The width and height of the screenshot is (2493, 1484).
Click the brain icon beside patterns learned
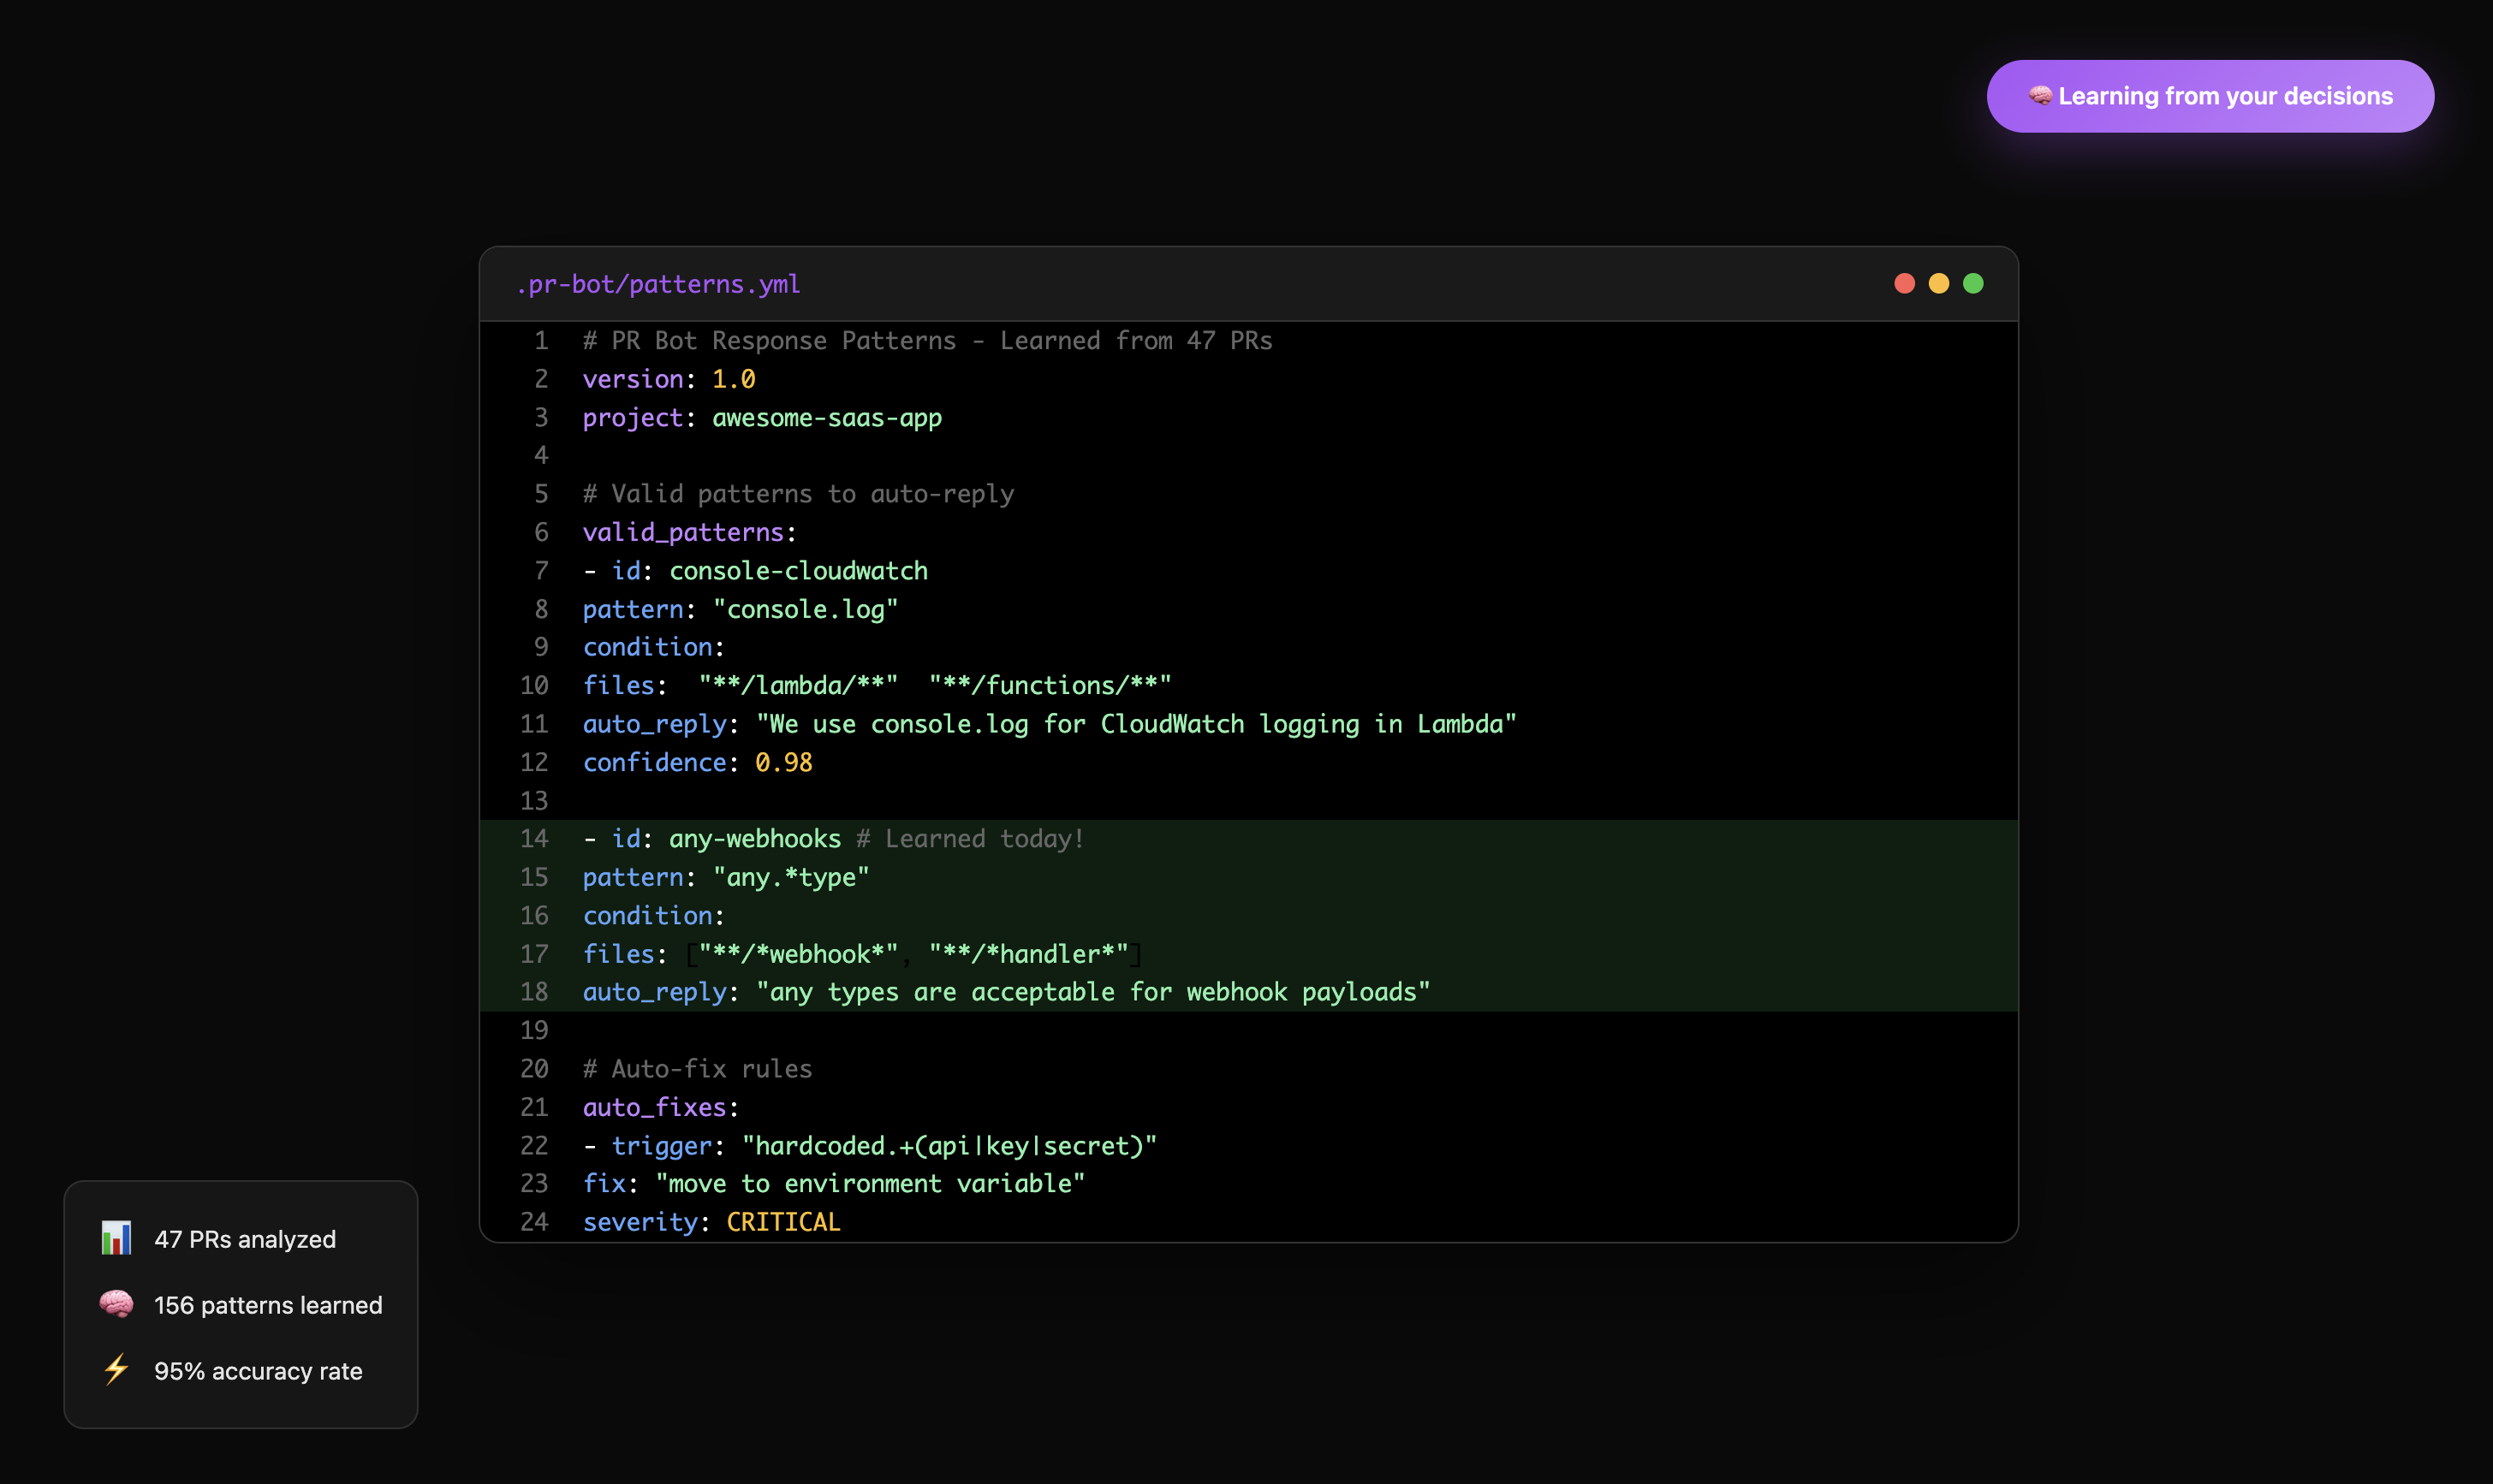[116, 1304]
